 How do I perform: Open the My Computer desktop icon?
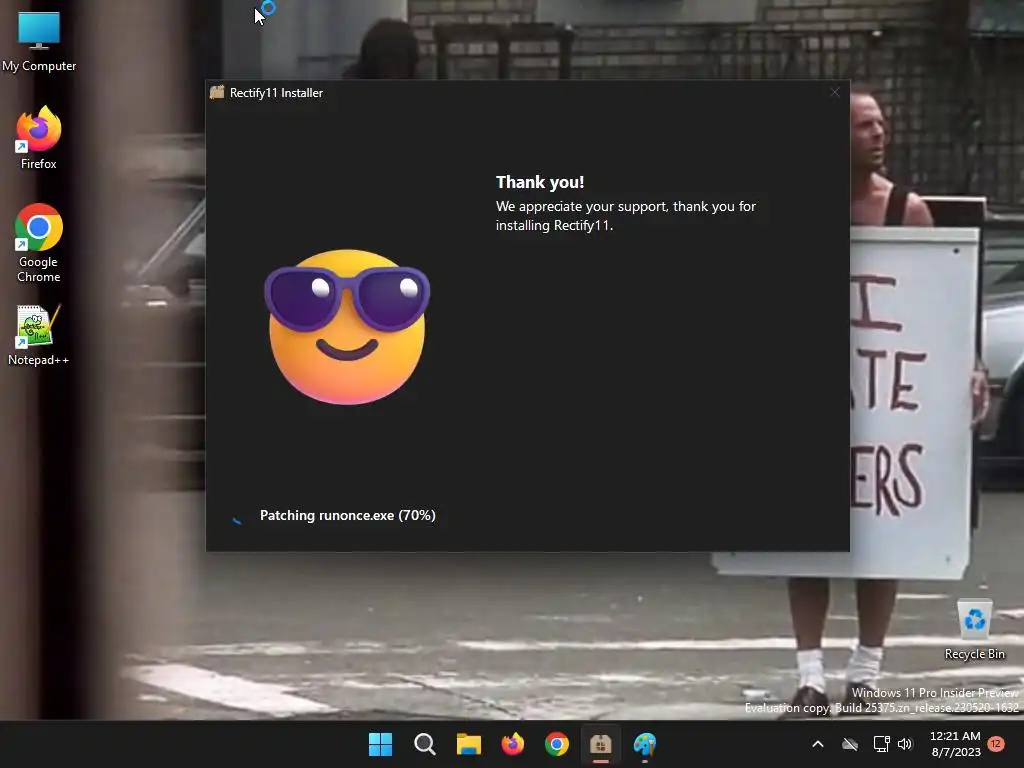(x=39, y=40)
